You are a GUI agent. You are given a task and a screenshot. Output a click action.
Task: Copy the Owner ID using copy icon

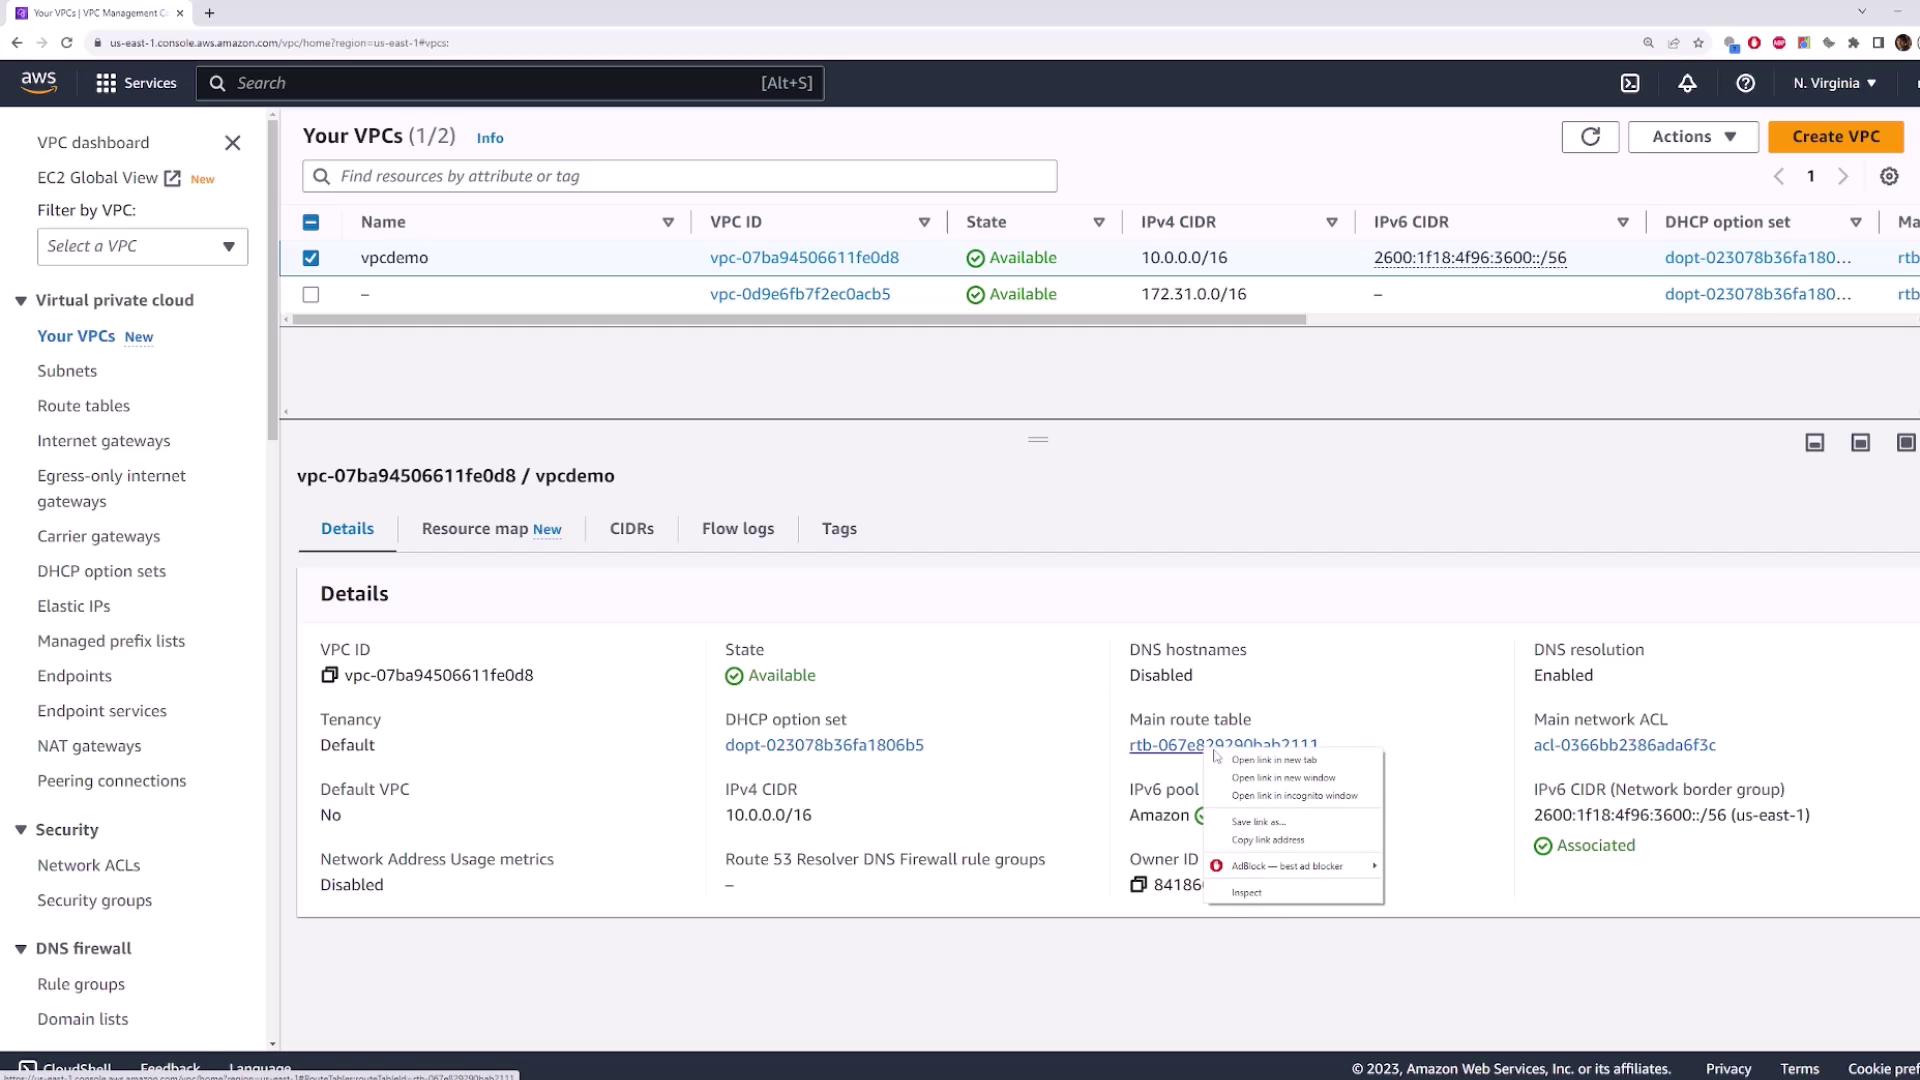[1138, 884]
